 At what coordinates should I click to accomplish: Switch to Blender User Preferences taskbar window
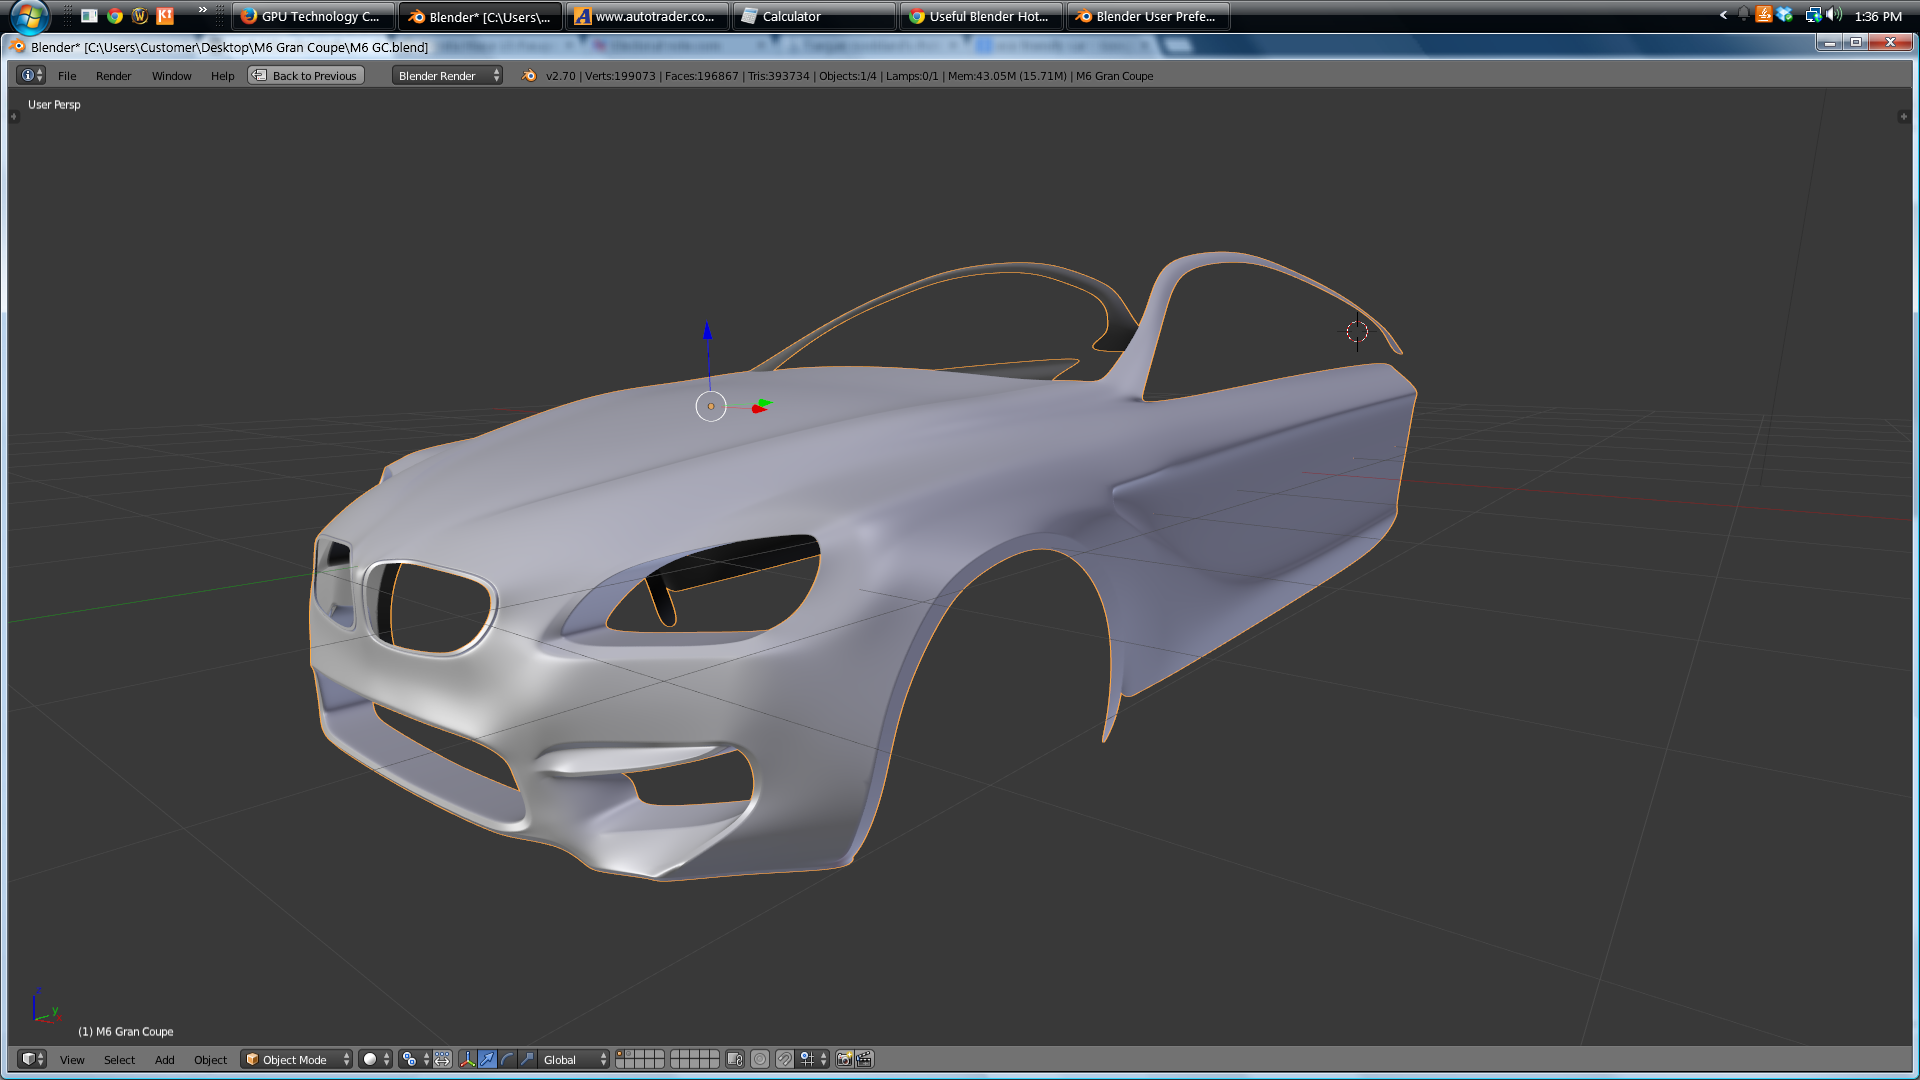coord(1149,16)
